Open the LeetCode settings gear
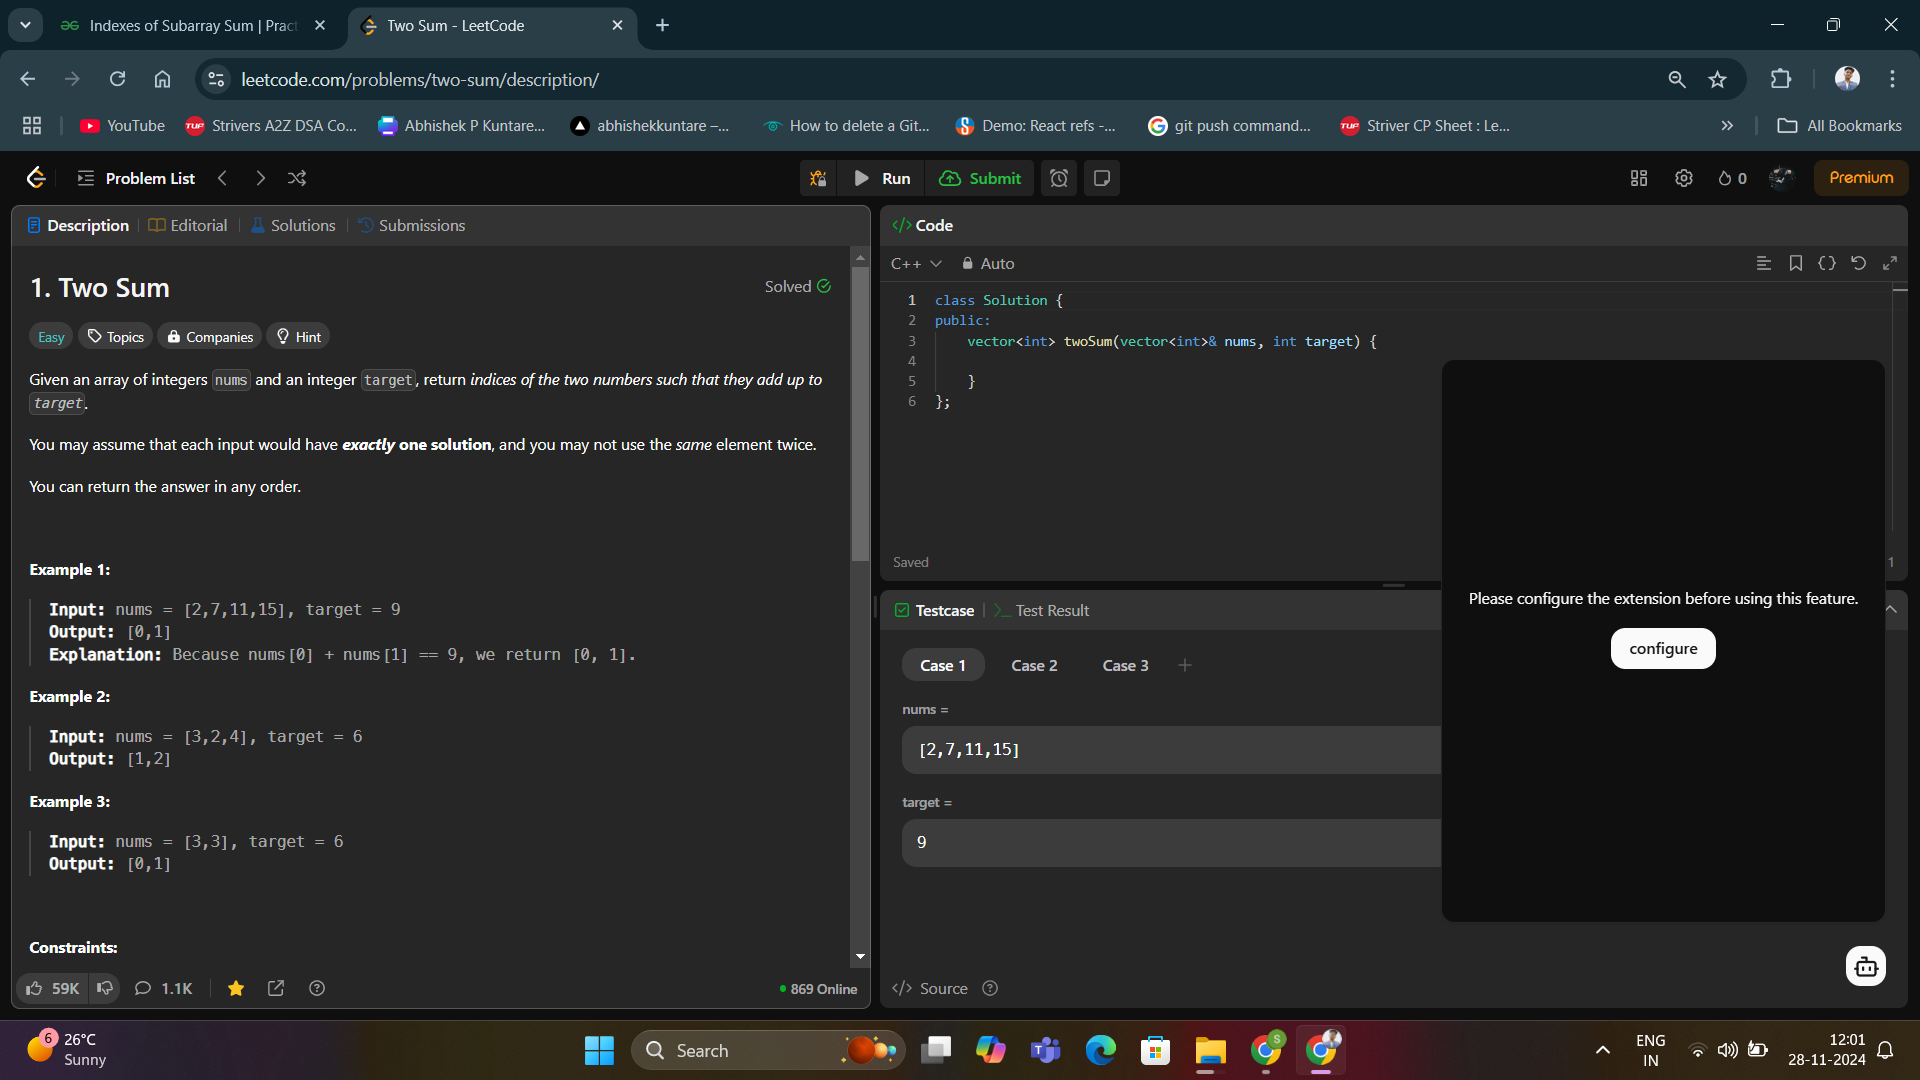1920x1080 pixels. point(1684,178)
